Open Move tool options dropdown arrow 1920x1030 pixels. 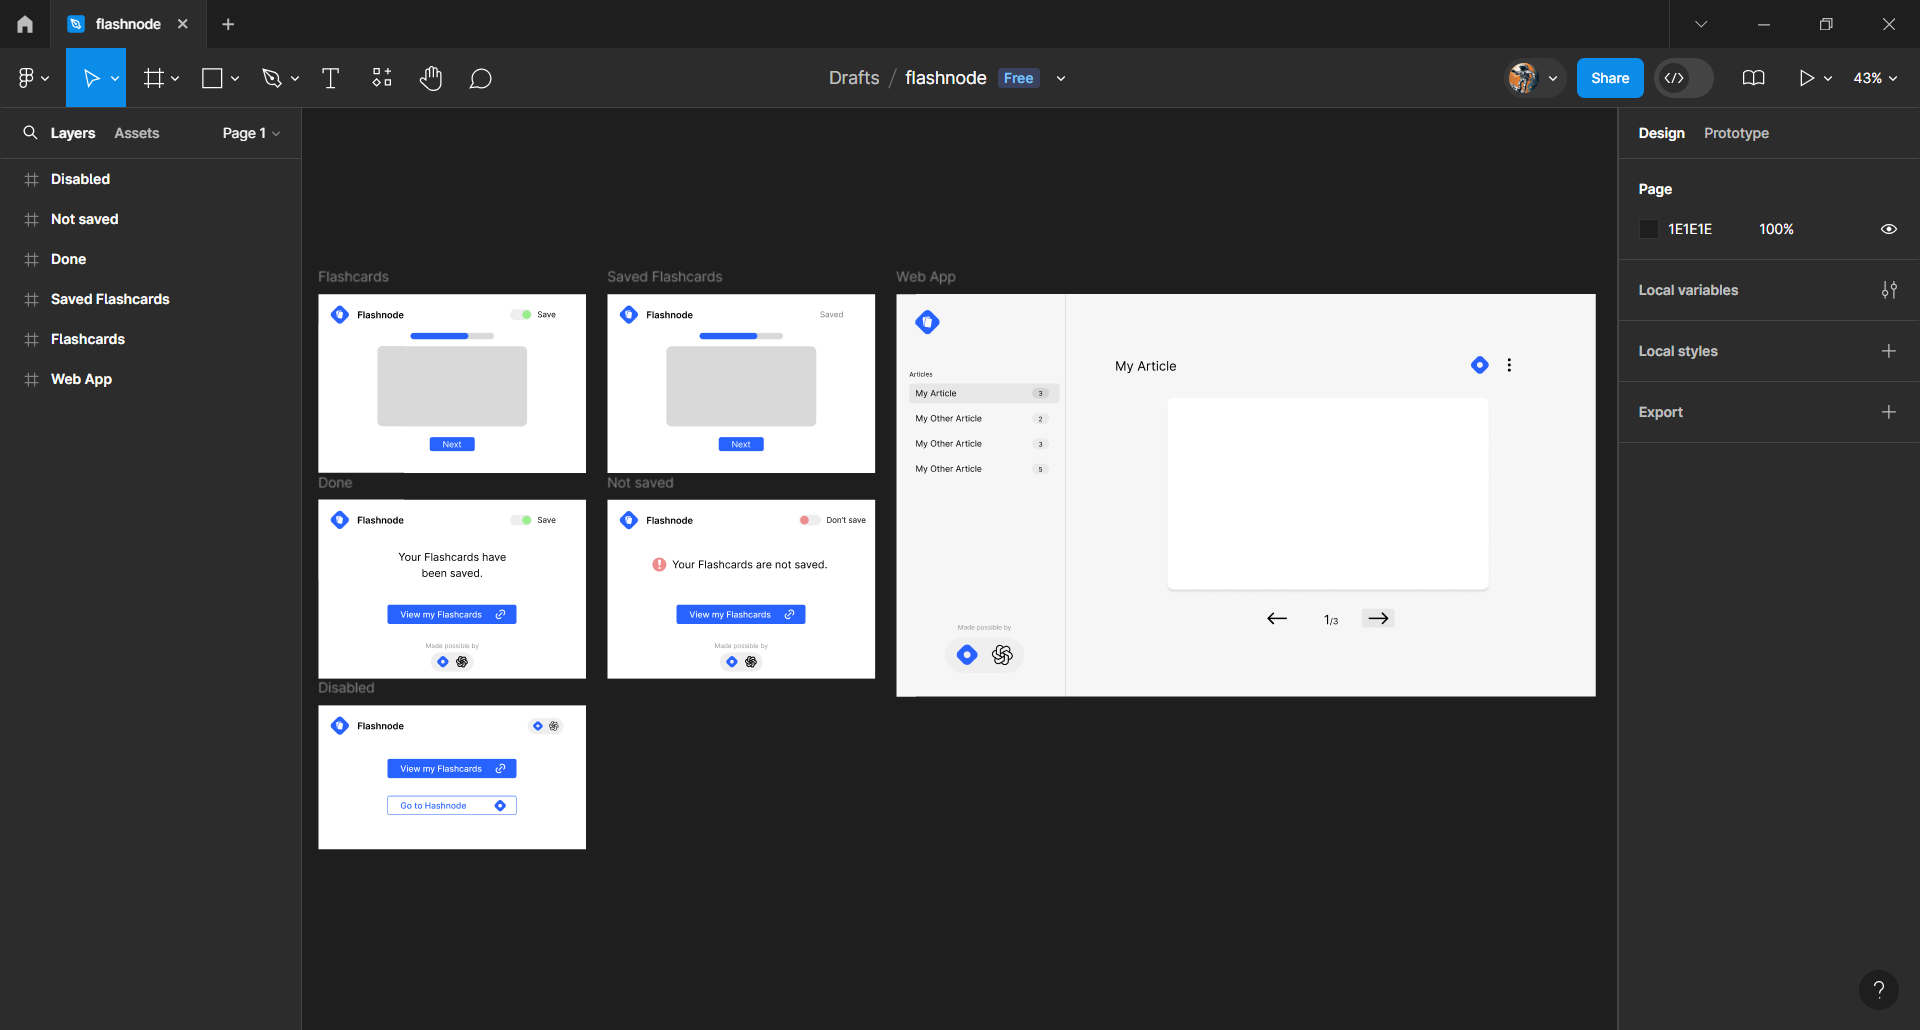click(115, 78)
